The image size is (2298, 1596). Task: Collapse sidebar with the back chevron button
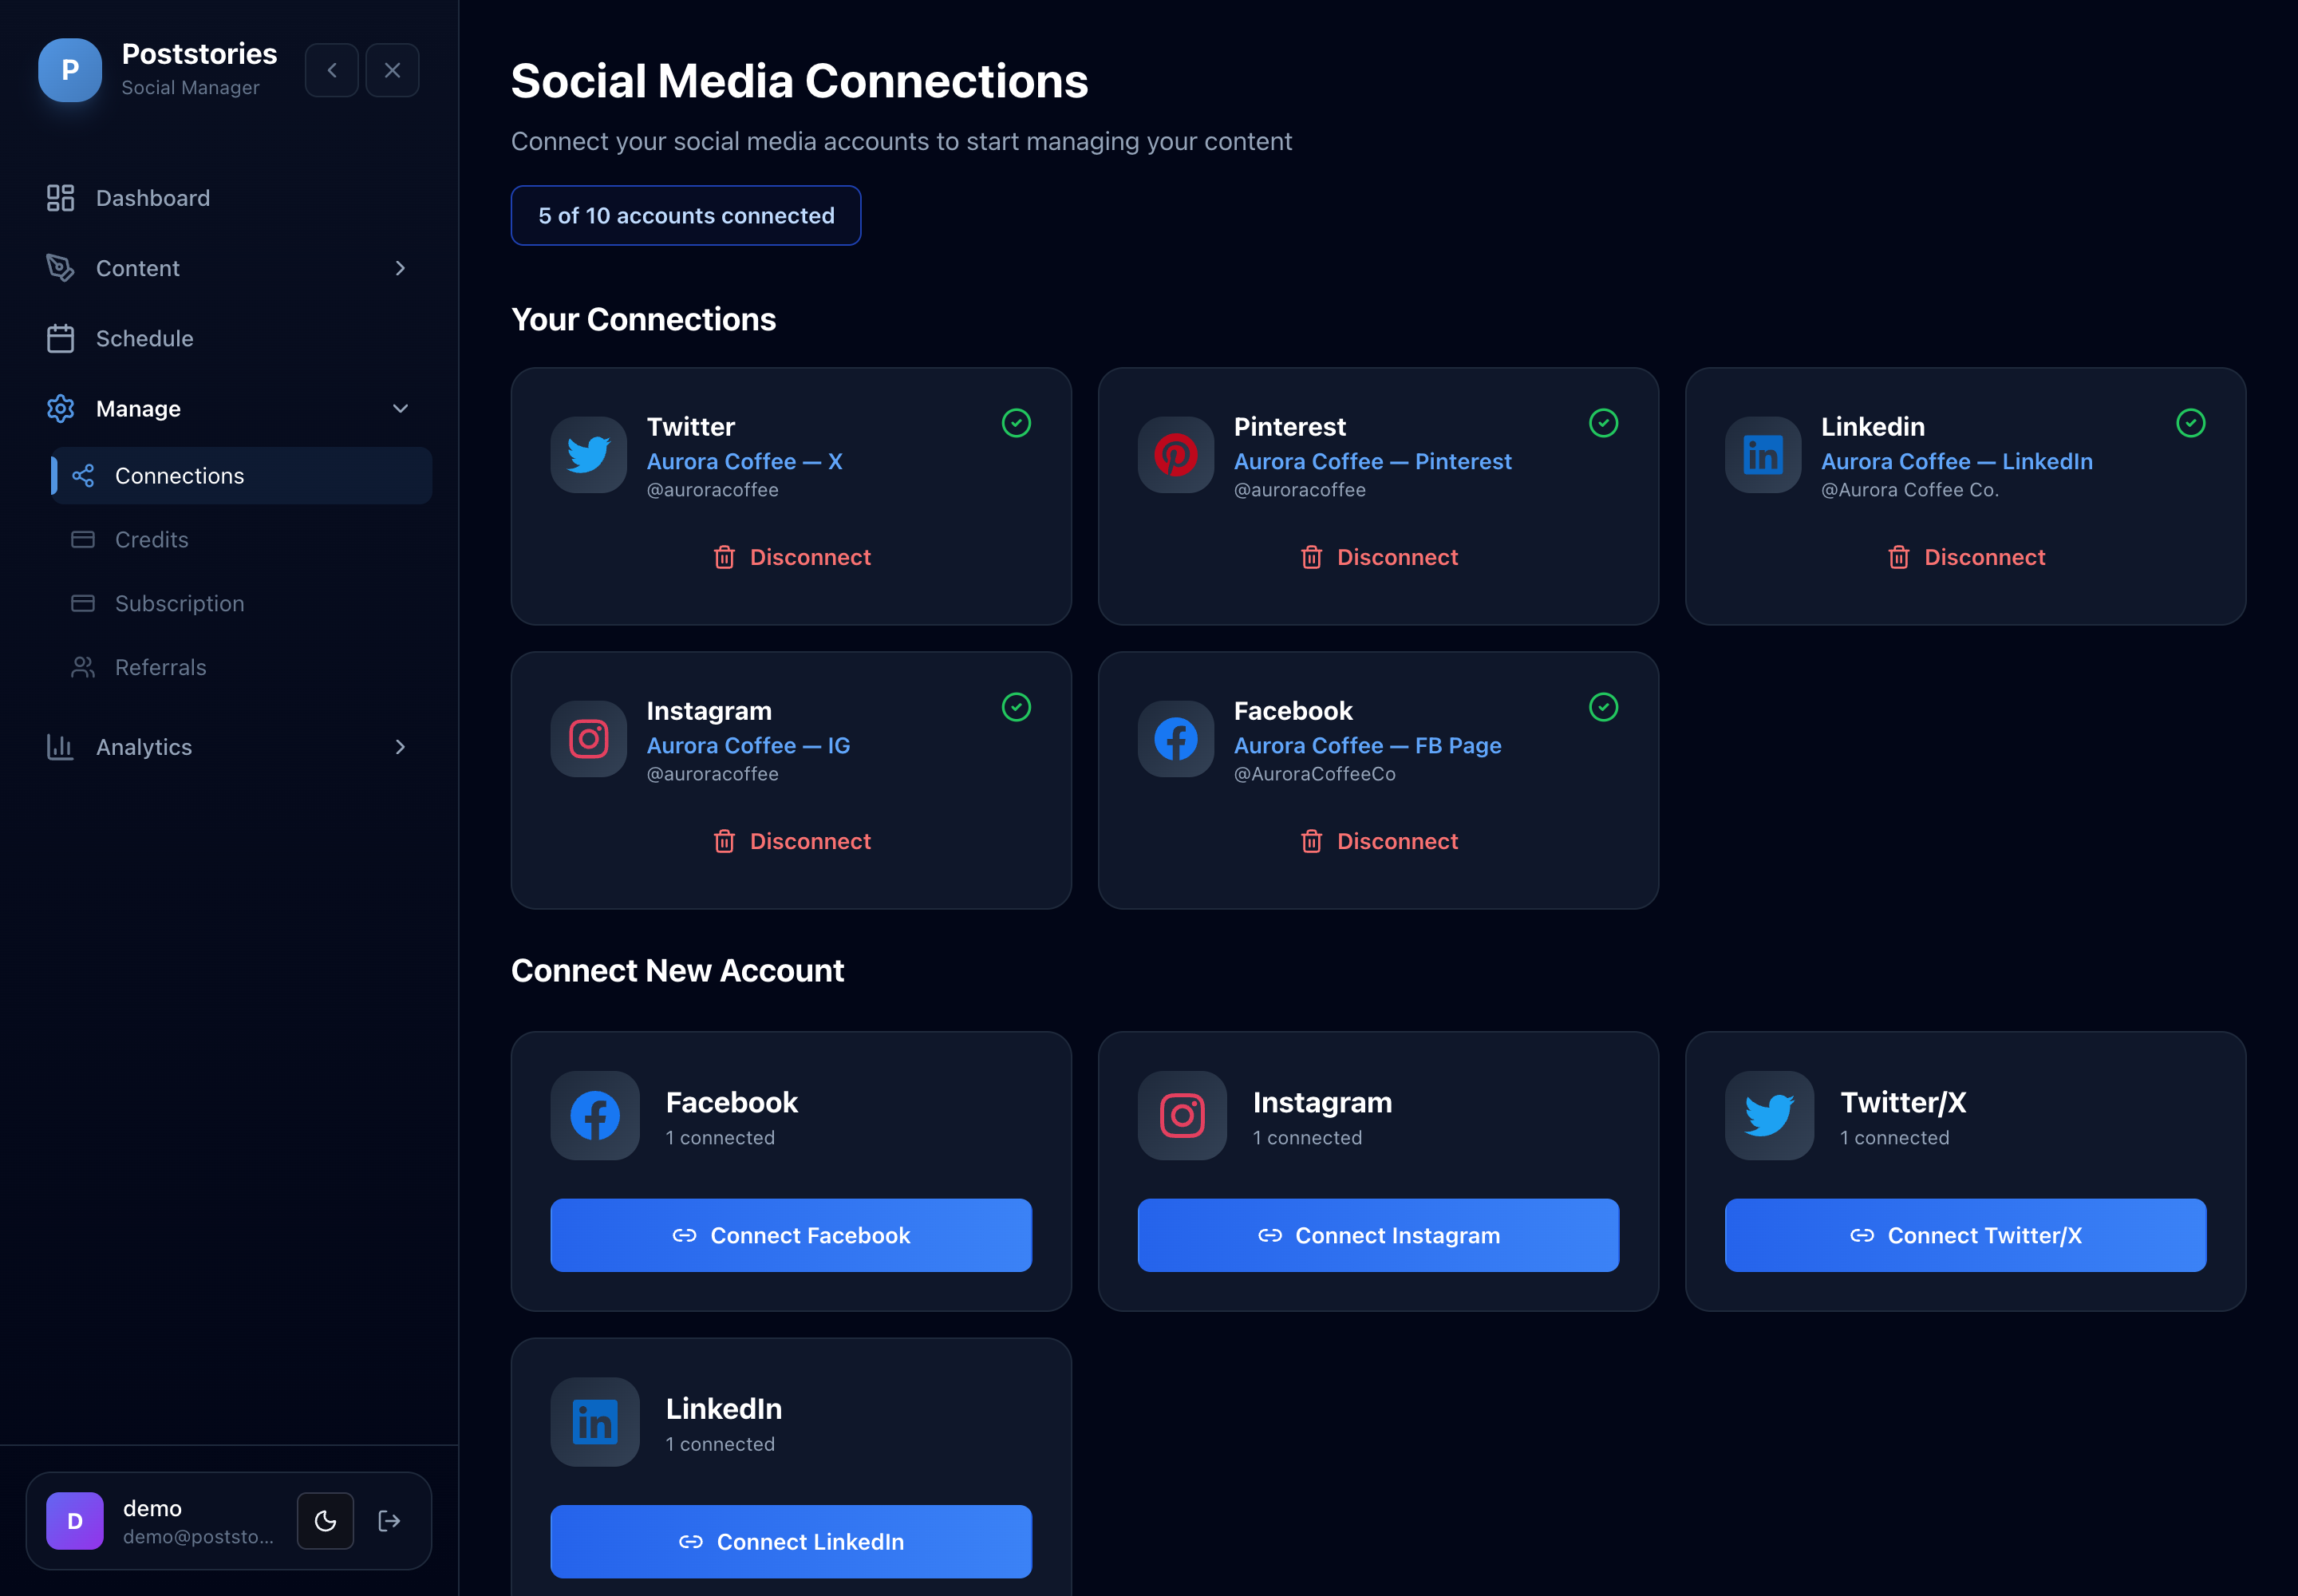(x=332, y=70)
